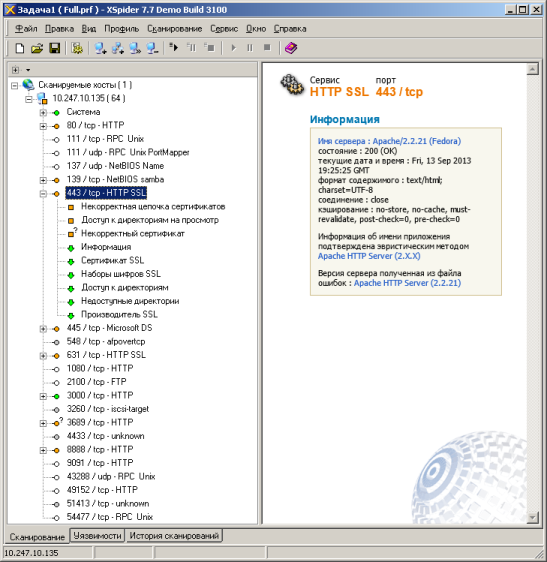547x562 pixels.
Task: Click the gray stop all button
Action: (267, 48)
